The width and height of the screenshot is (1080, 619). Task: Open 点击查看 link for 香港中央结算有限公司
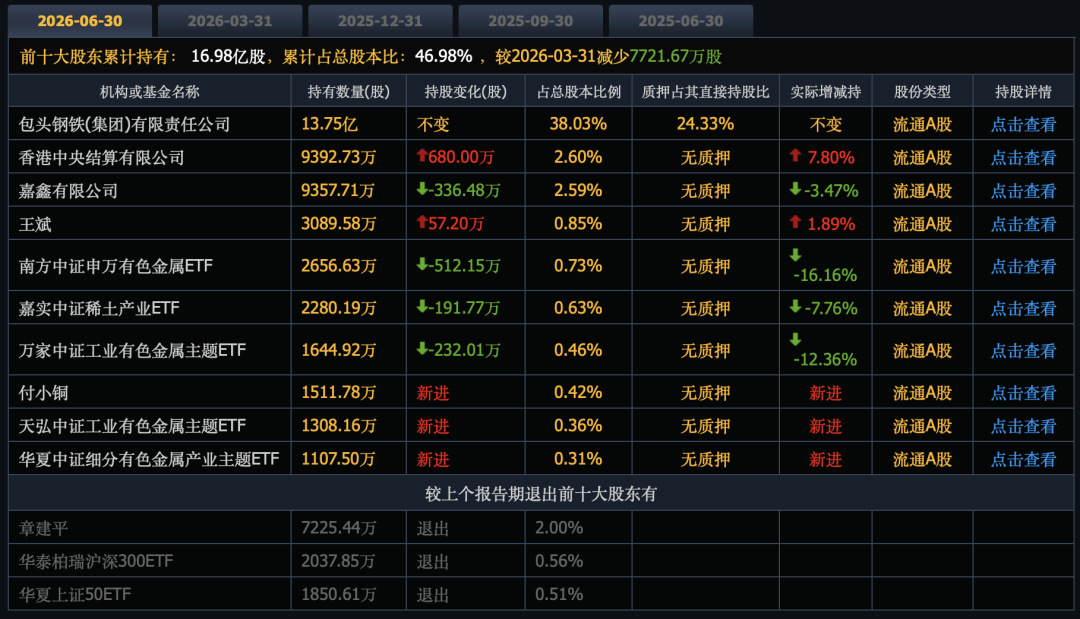(x=1023, y=158)
